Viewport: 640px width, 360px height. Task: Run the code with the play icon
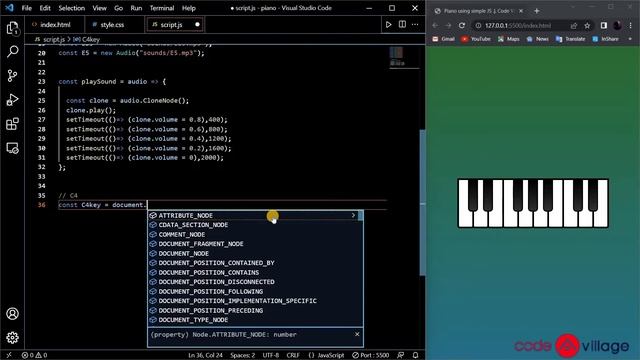(x=388, y=24)
